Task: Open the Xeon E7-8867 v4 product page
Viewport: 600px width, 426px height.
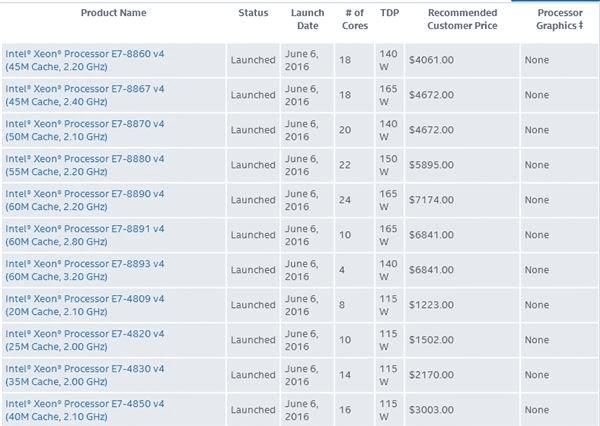Action: 83,88
